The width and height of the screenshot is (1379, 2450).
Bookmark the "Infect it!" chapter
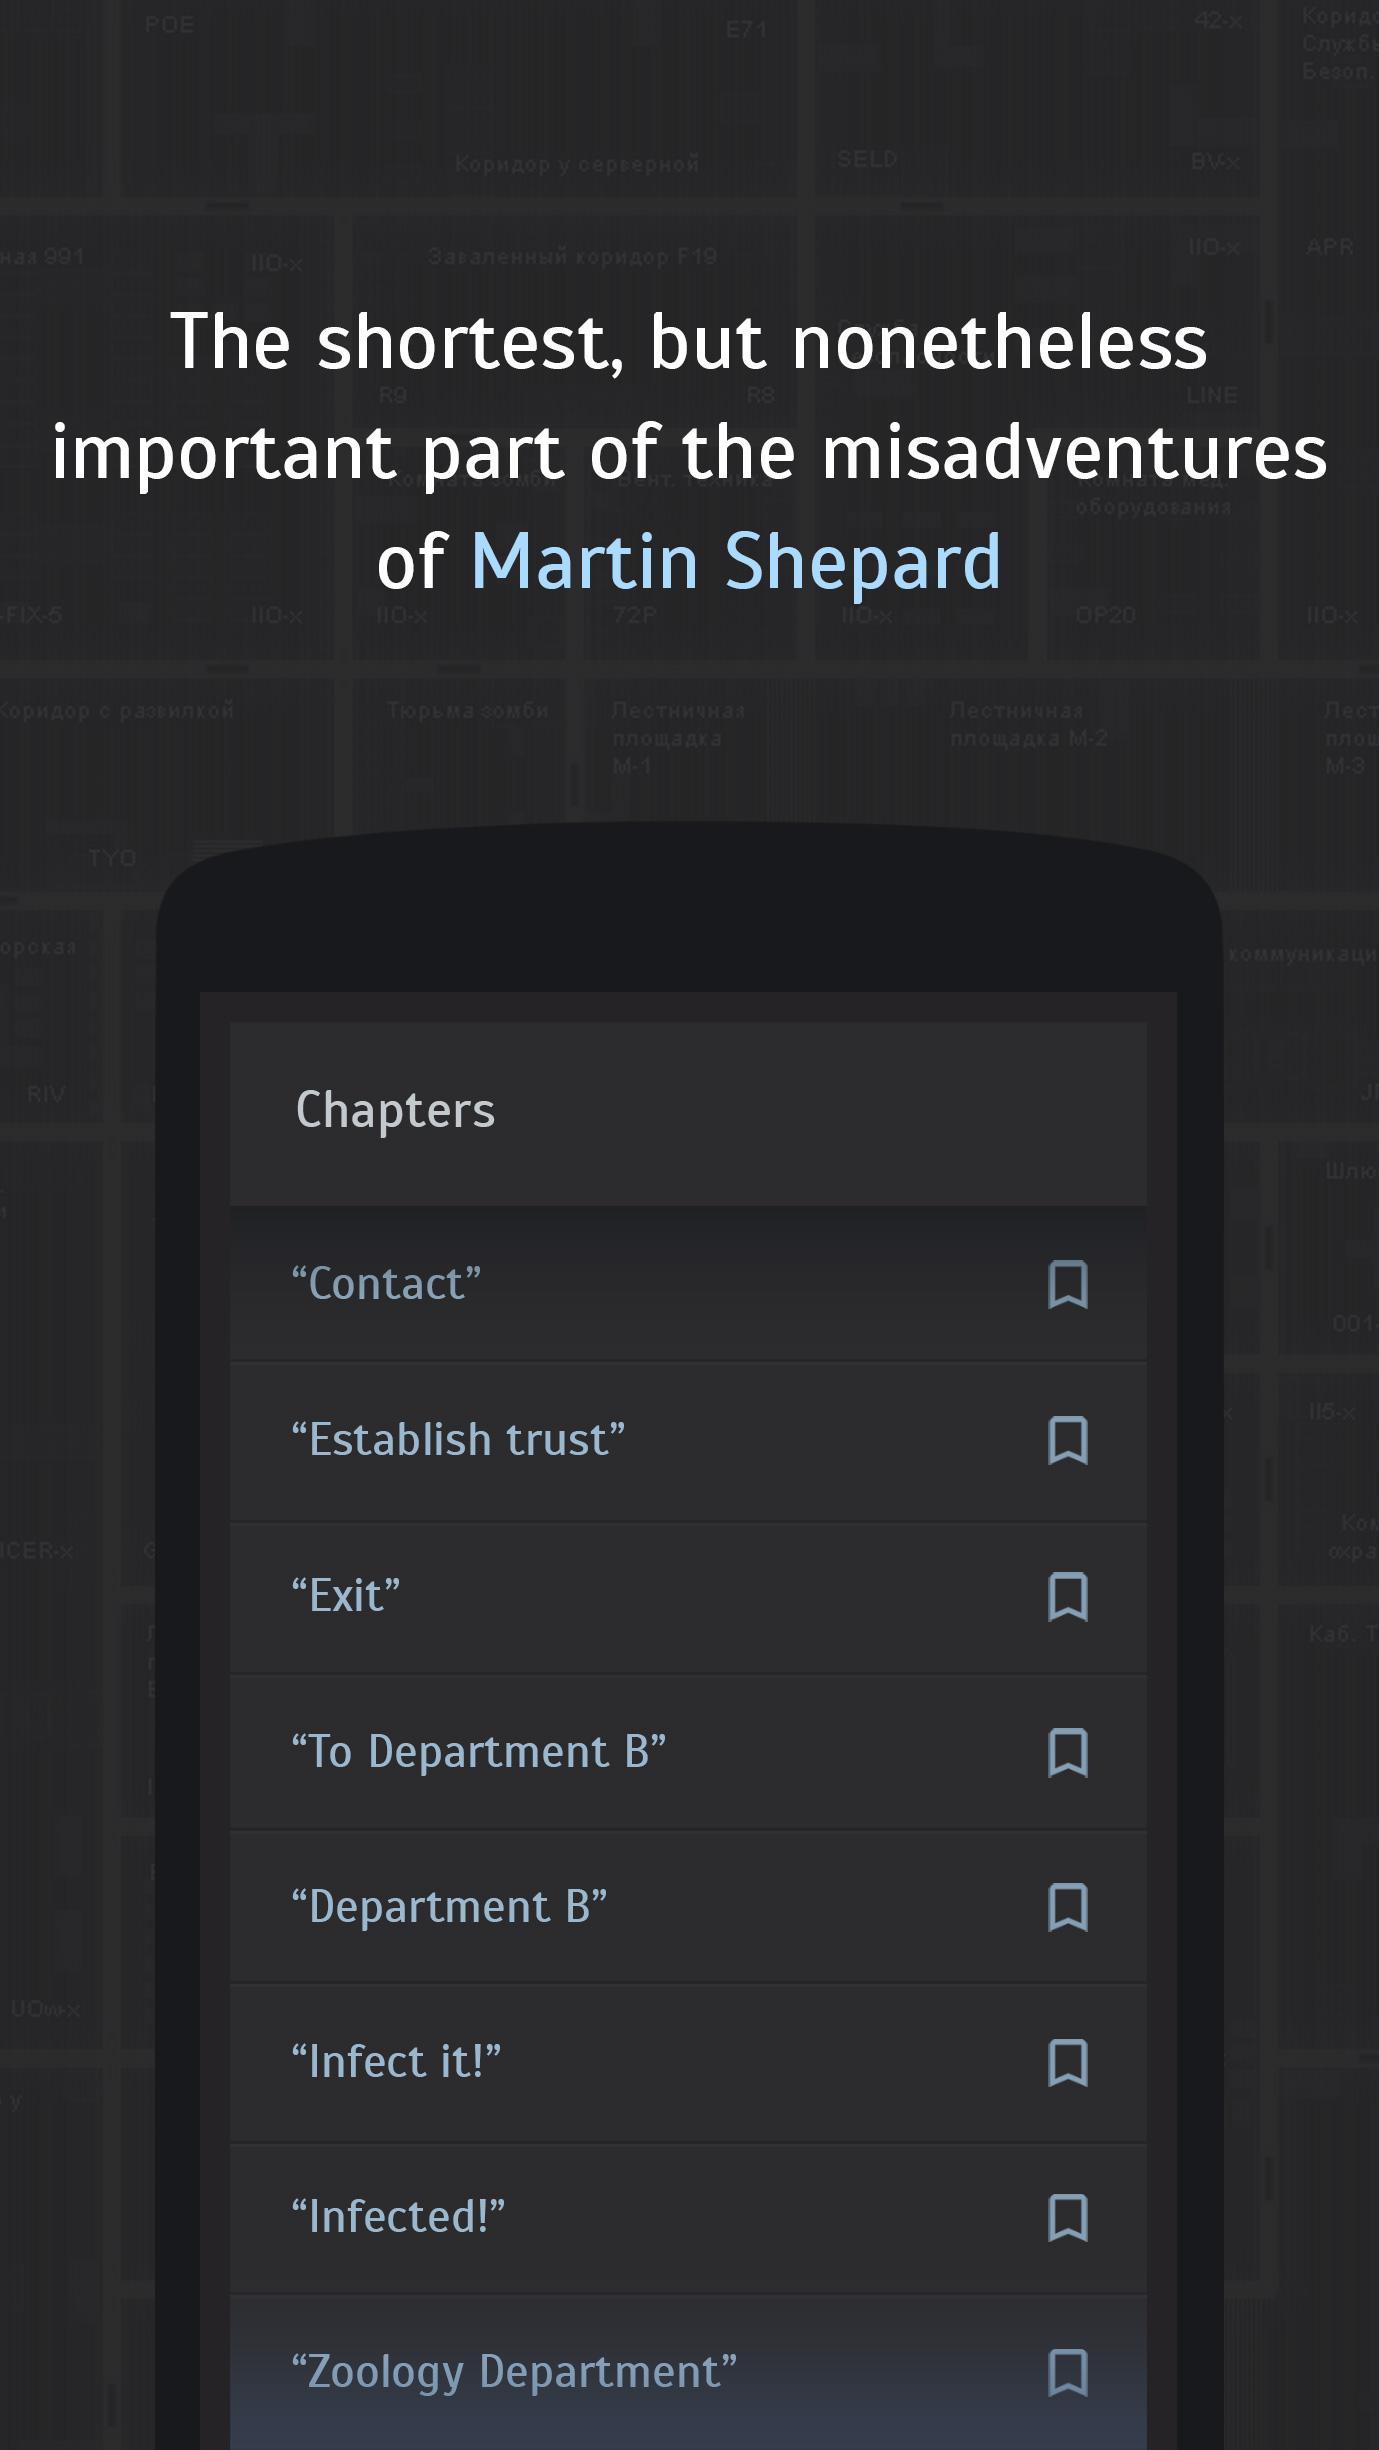click(x=1067, y=2064)
